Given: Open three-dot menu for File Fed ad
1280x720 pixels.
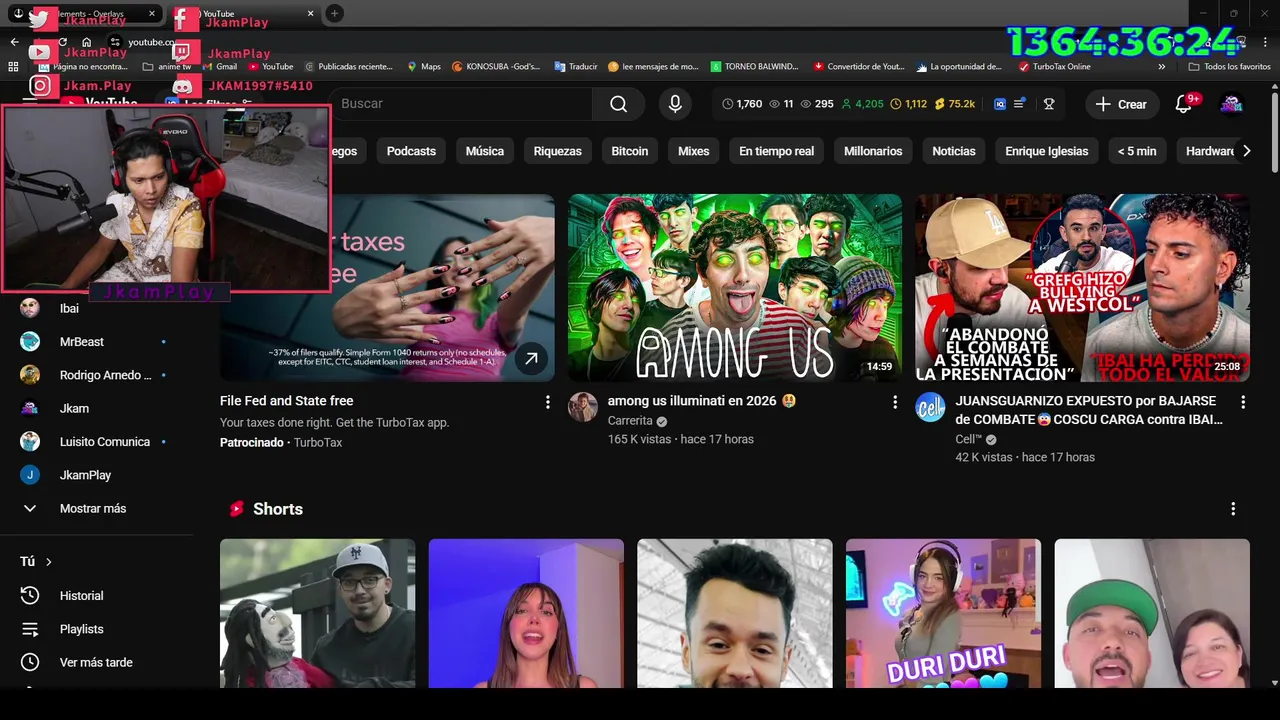Looking at the screenshot, I should [547, 402].
